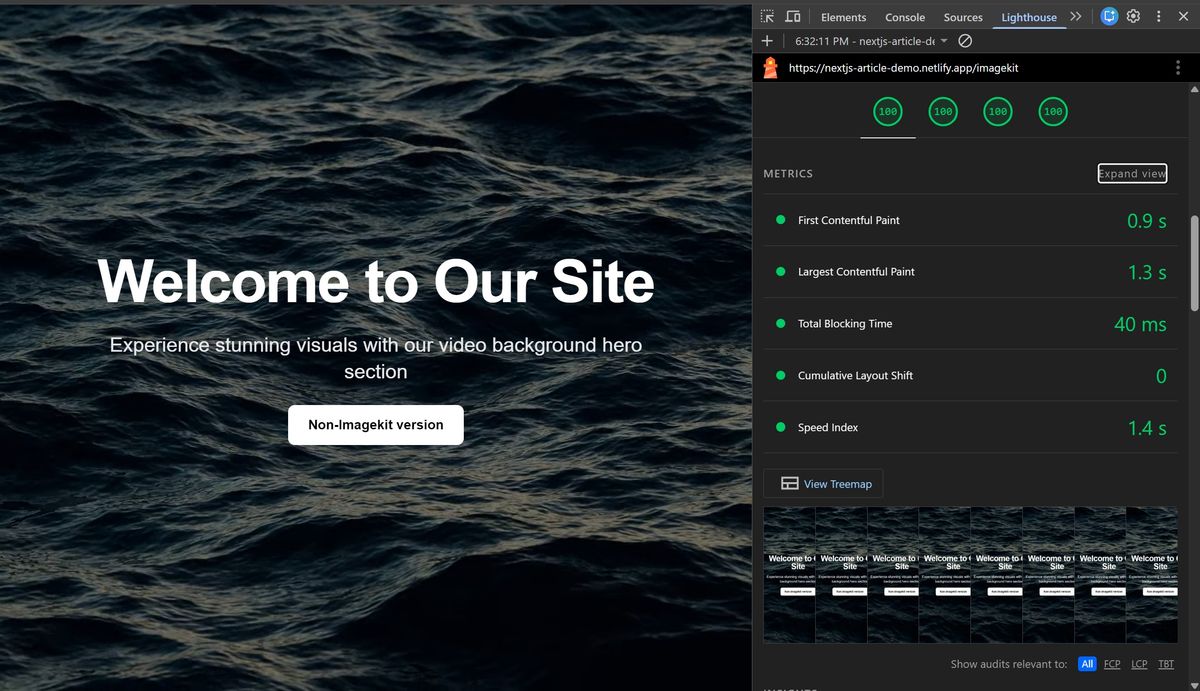1200x691 pixels.
Task: Expand the First Contentful Paint metric
Action: tap(970, 220)
